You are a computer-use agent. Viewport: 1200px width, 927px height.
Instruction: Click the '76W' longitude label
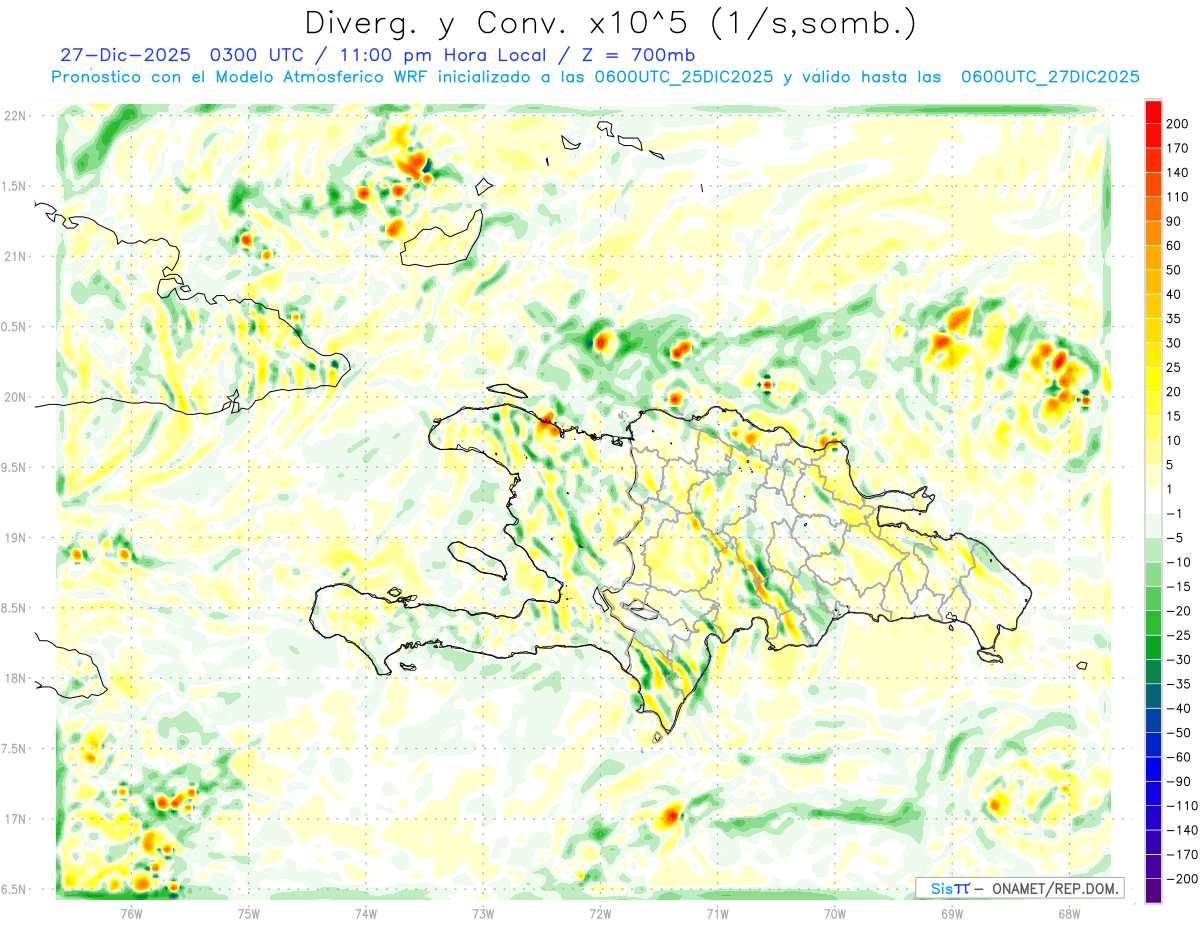[x=131, y=914]
